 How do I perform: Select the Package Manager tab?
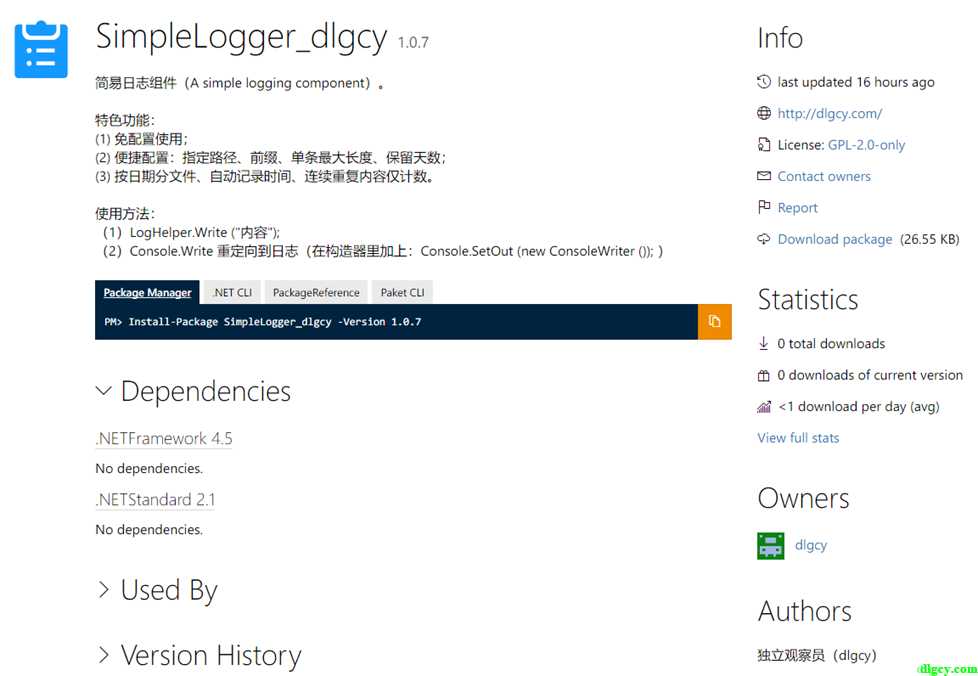coord(147,292)
